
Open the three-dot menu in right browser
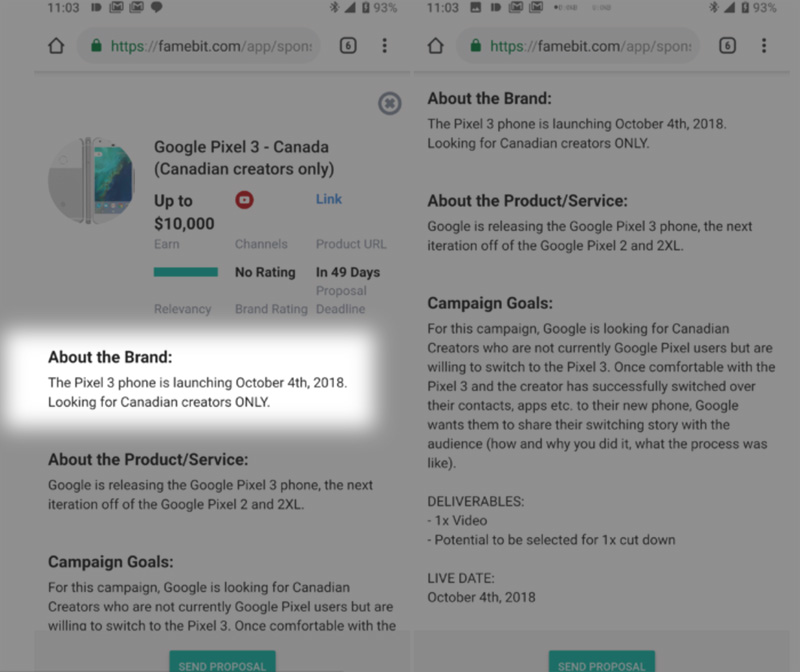tap(764, 46)
